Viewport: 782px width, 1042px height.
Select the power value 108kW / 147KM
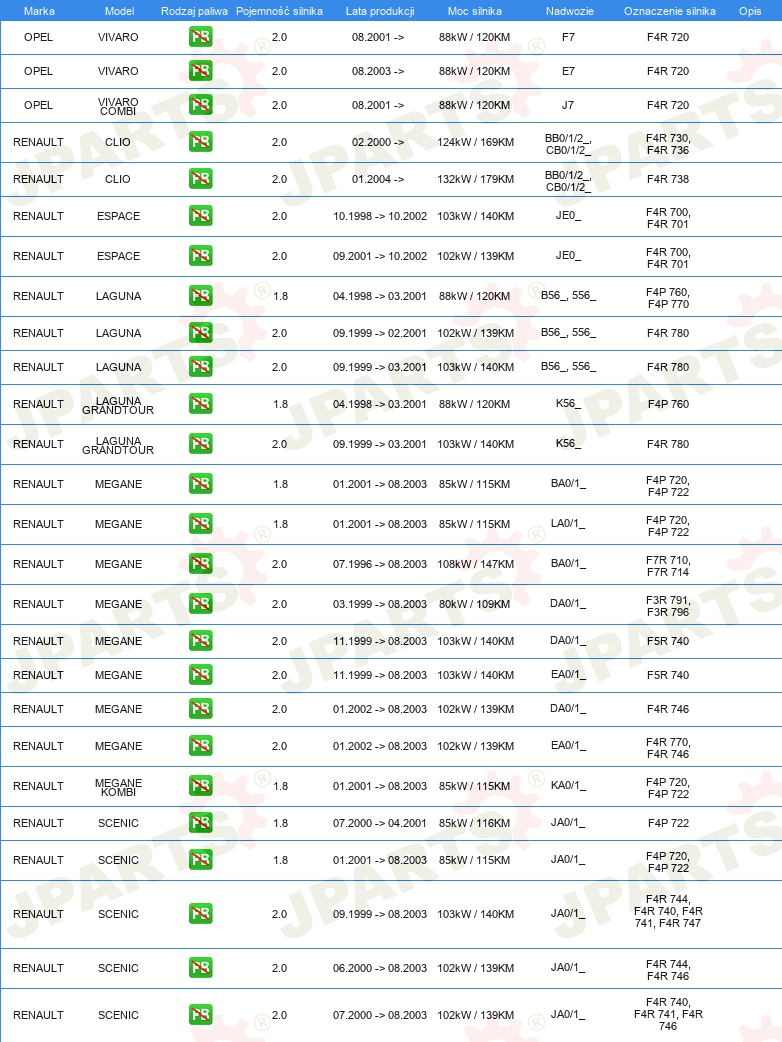tap(476, 564)
